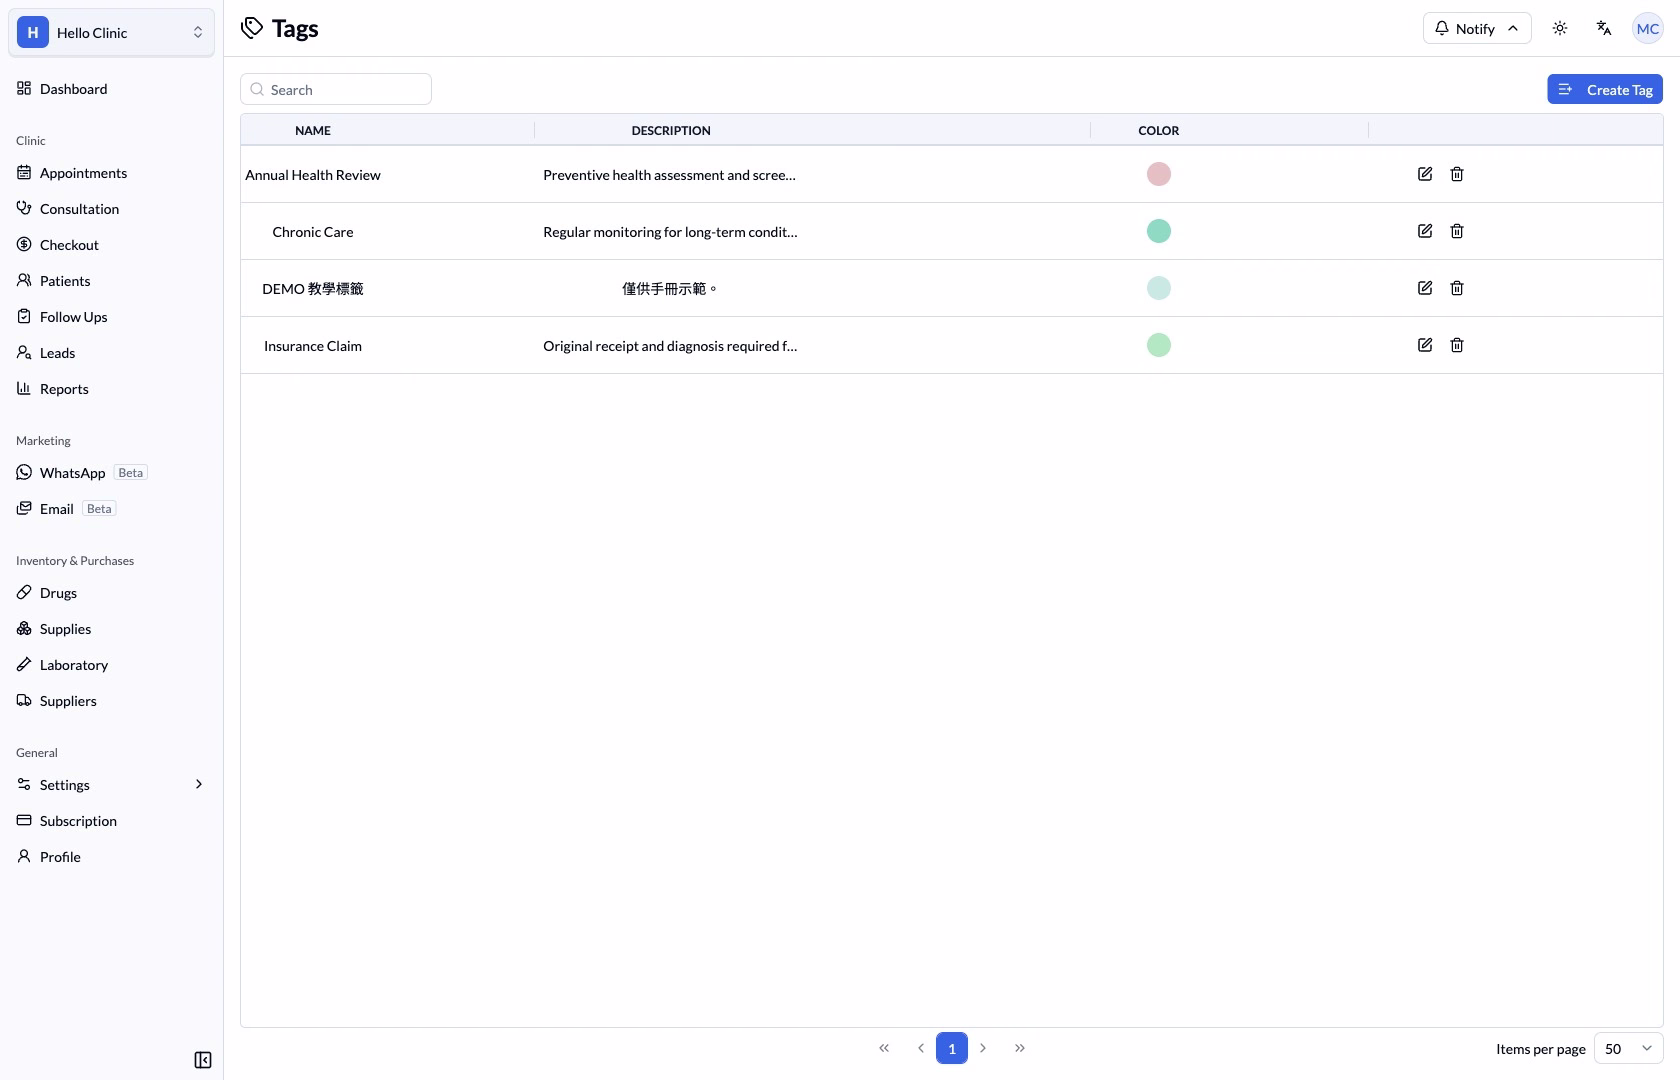The width and height of the screenshot is (1680, 1080).
Task: Open items per page dropdown
Action: click(x=1628, y=1048)
